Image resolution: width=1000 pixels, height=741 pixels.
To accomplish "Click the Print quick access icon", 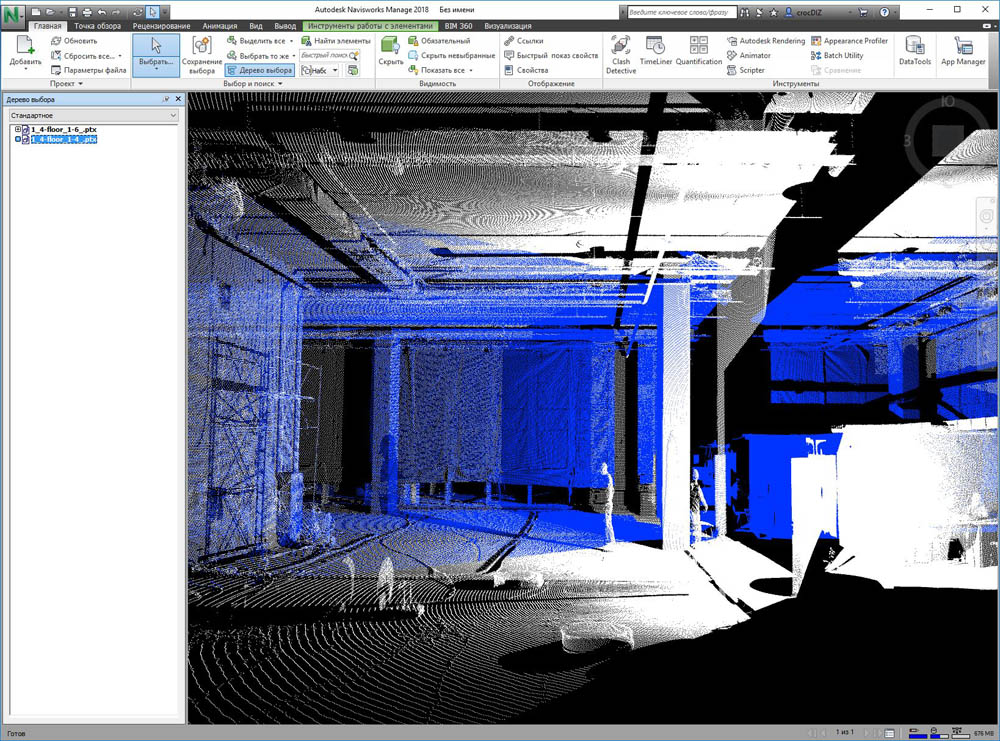I will [x=87, y=11].
